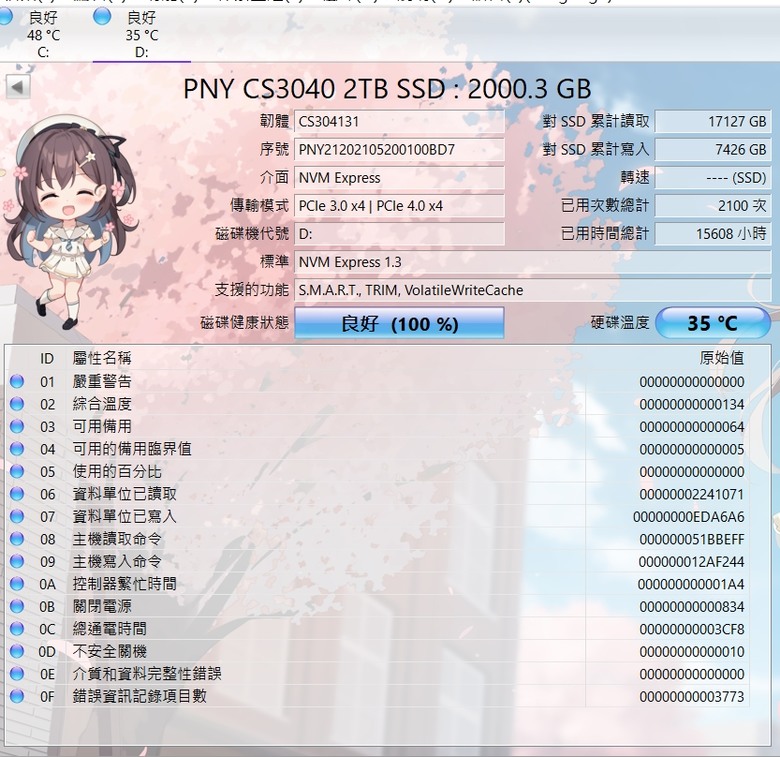Select the 介質和資料完整性錯誤 attribute name

point(147,674)
